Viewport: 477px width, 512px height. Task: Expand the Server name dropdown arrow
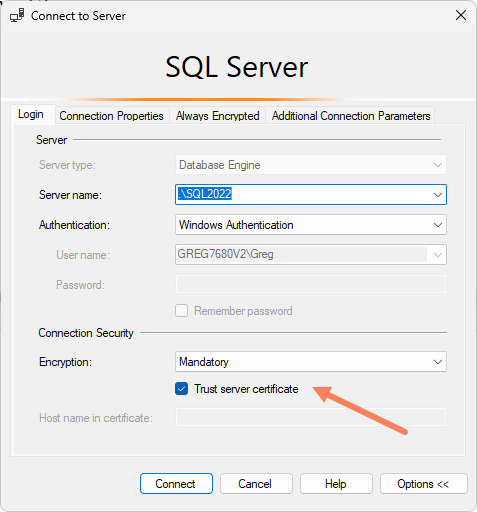(438, 194)
